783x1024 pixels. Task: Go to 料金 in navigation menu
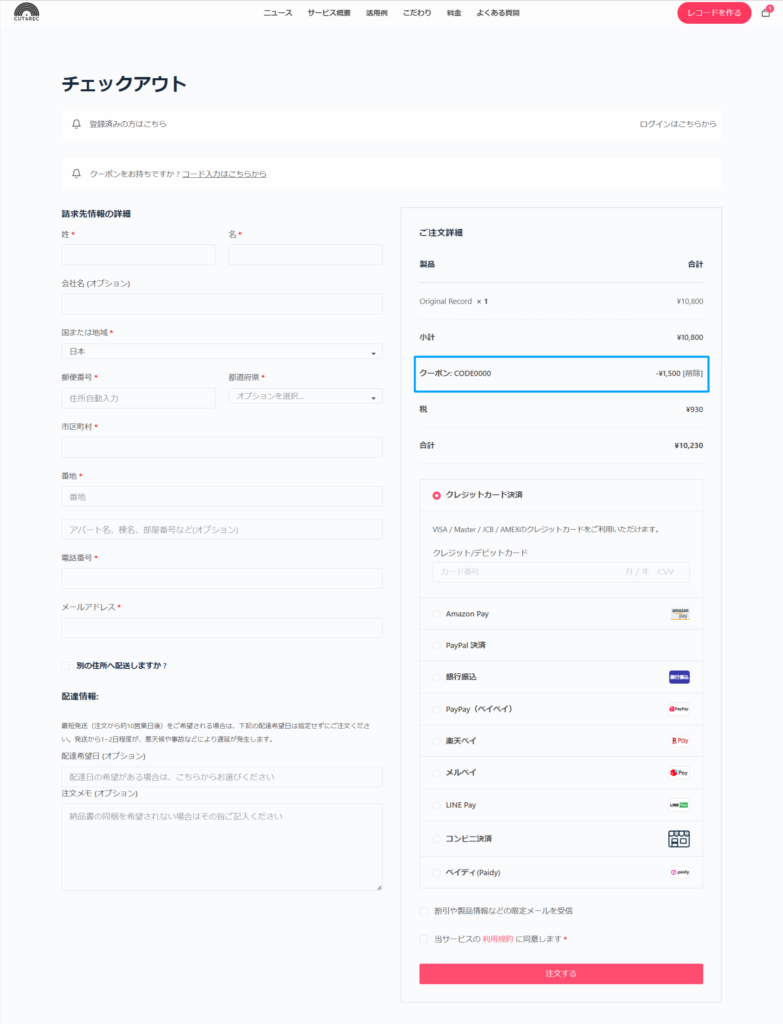pyautogui.click(x=454, y=13)
